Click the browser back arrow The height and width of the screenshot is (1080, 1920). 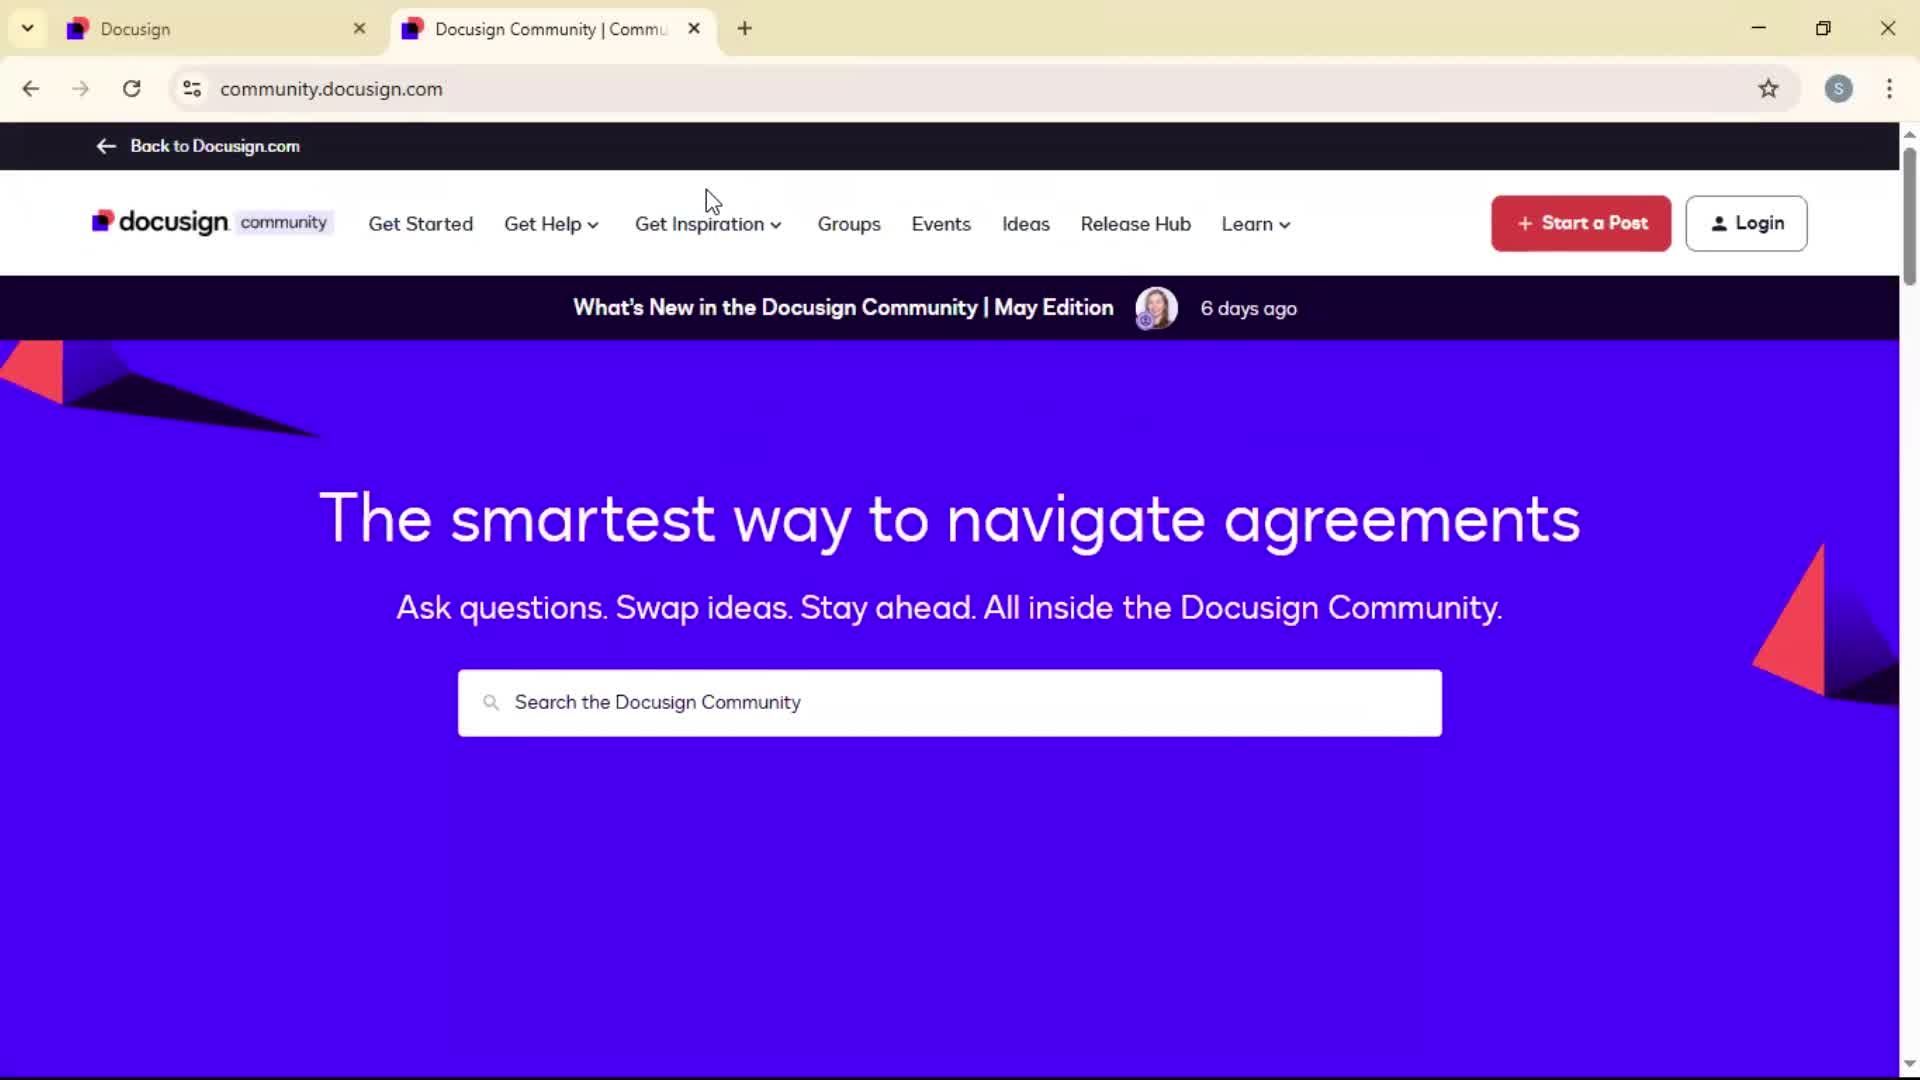click(31, 89)
